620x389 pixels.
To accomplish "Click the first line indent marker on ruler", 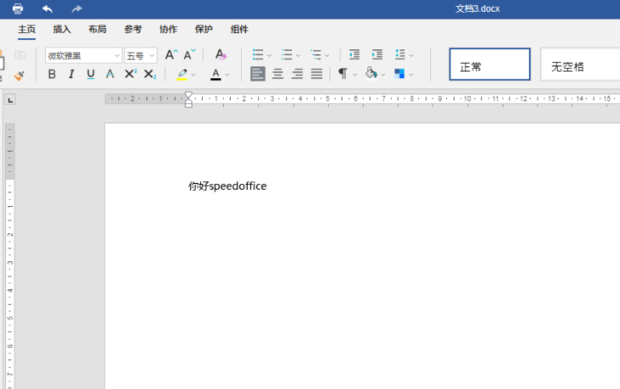I will [189, 95].
